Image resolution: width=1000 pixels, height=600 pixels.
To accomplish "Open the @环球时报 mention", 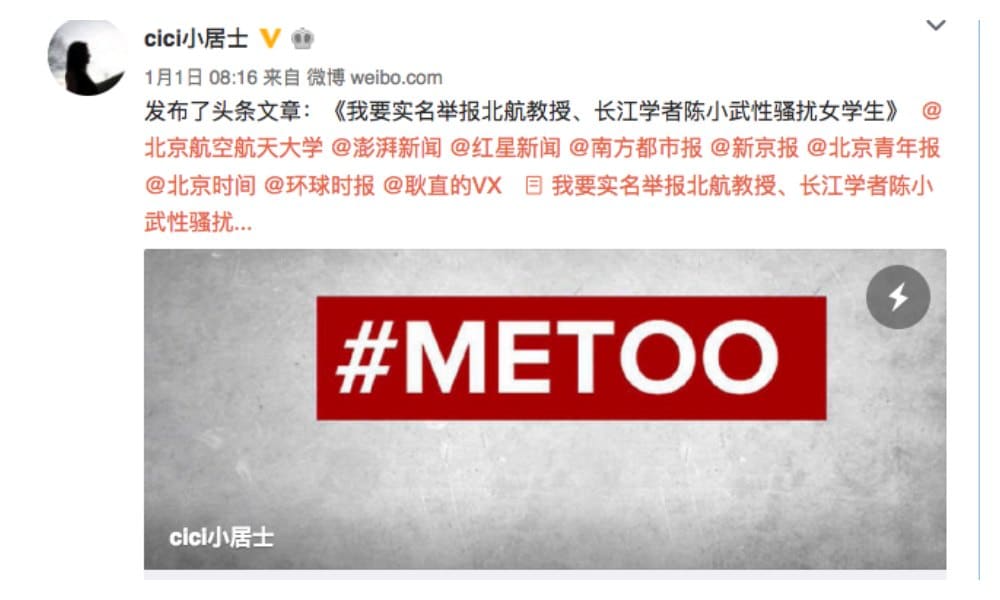I will coord(319,186).
